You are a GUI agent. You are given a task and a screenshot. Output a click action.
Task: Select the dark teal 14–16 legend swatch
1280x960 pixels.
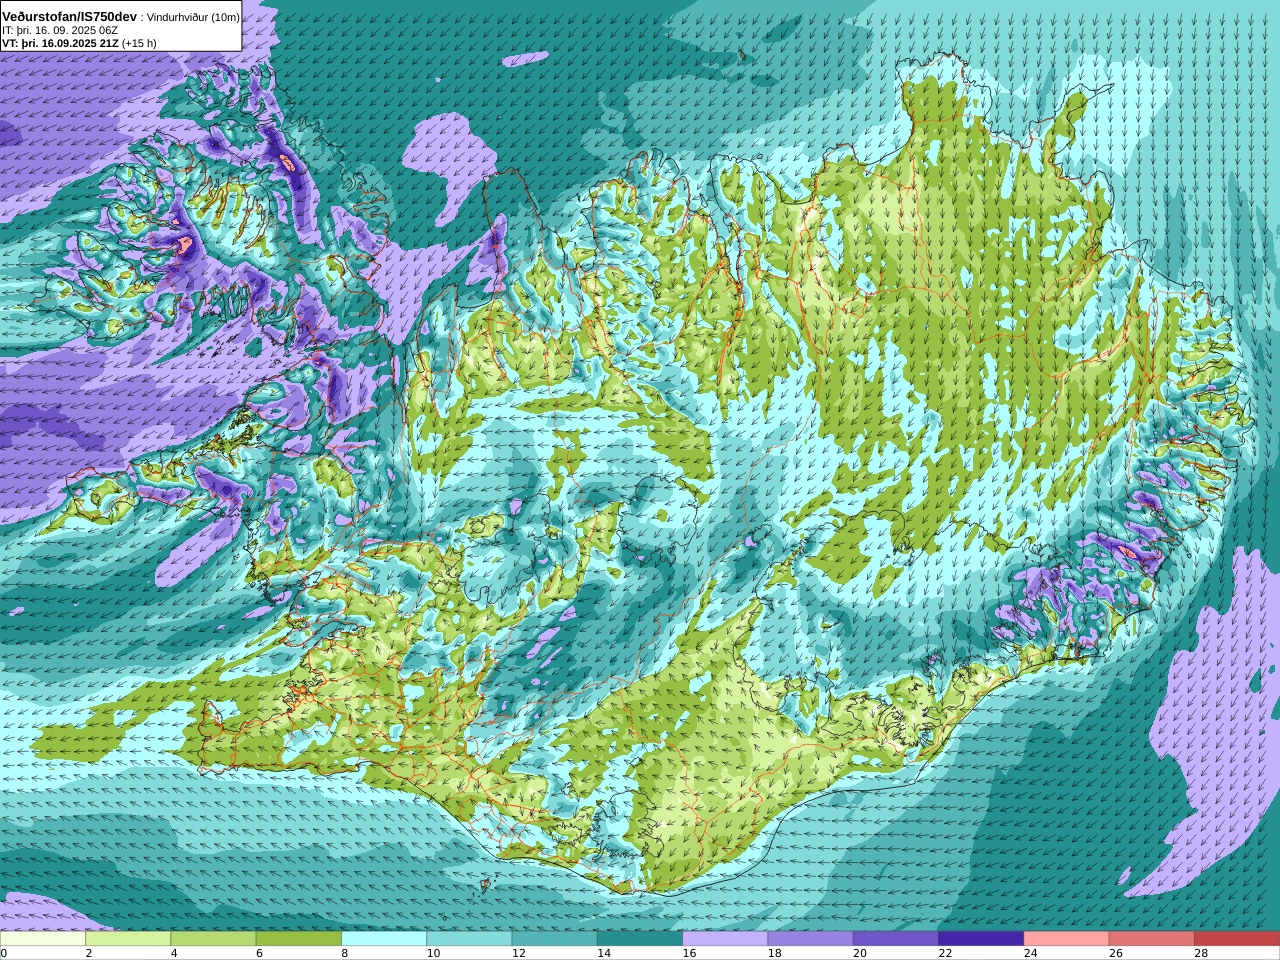click(x=640, y=939)
